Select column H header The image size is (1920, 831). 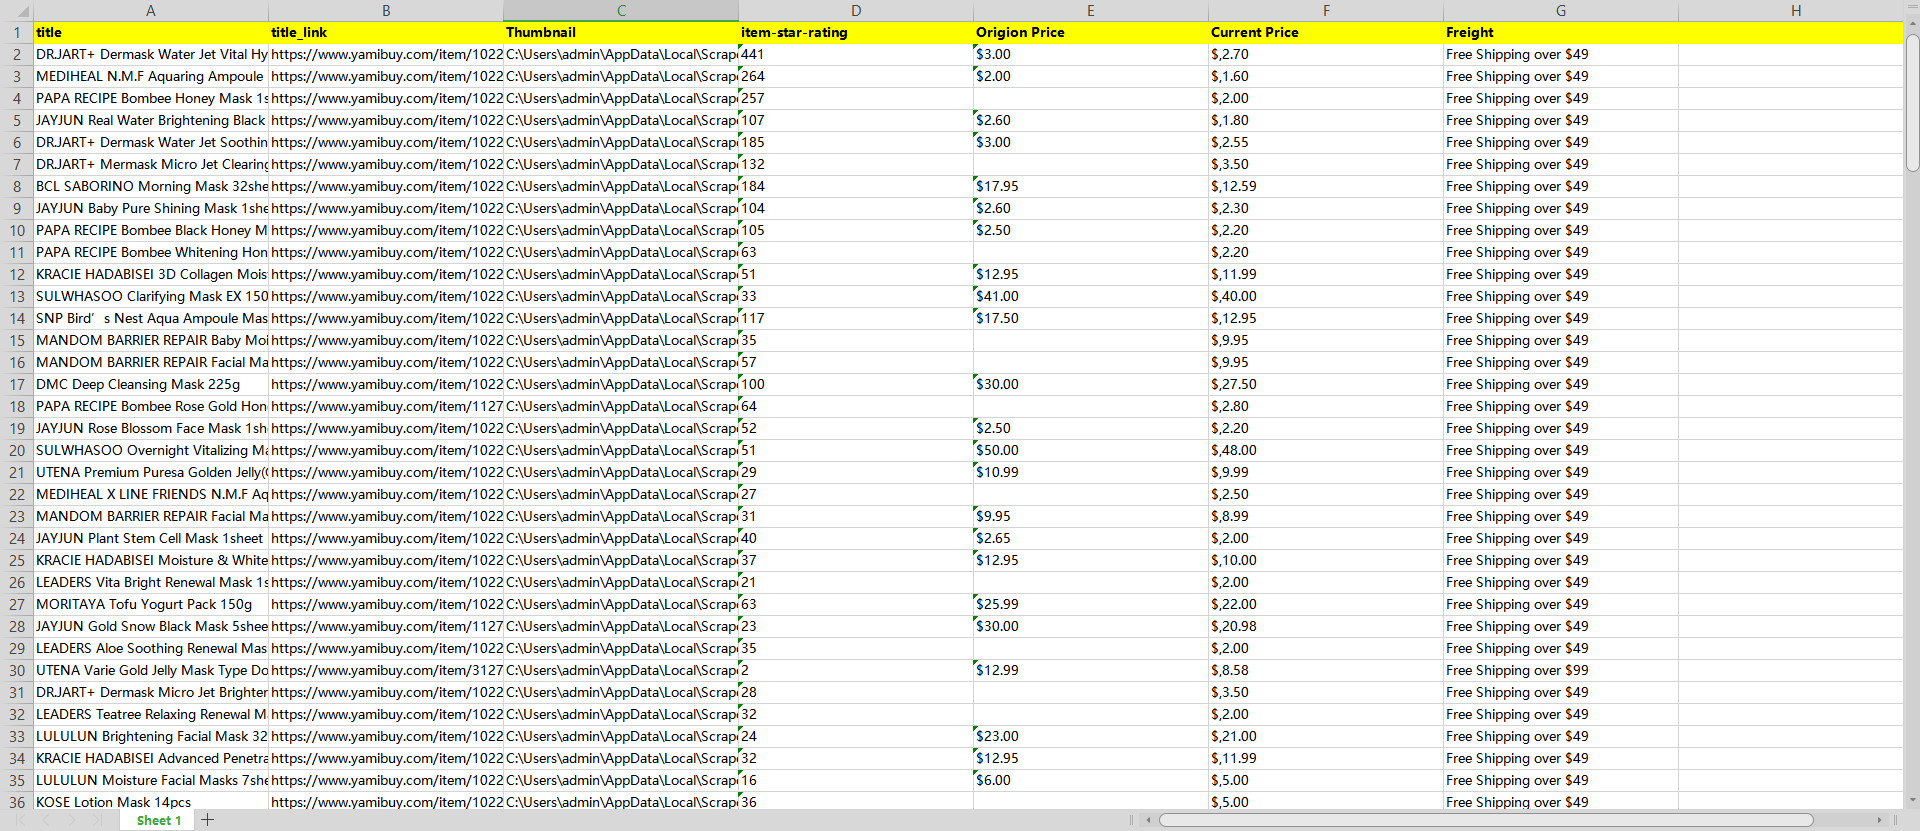pyautogui.click(x=1796, y=11)
